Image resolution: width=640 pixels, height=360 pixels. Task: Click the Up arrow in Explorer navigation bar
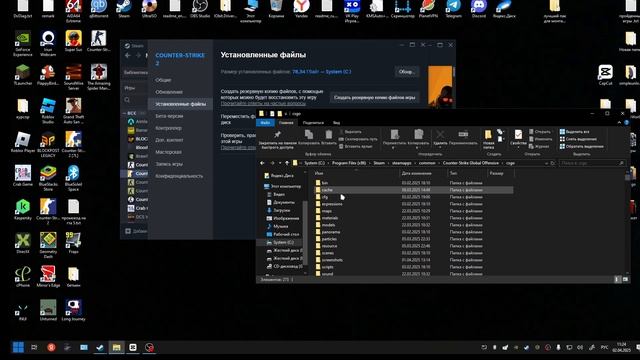coord(287,163)
